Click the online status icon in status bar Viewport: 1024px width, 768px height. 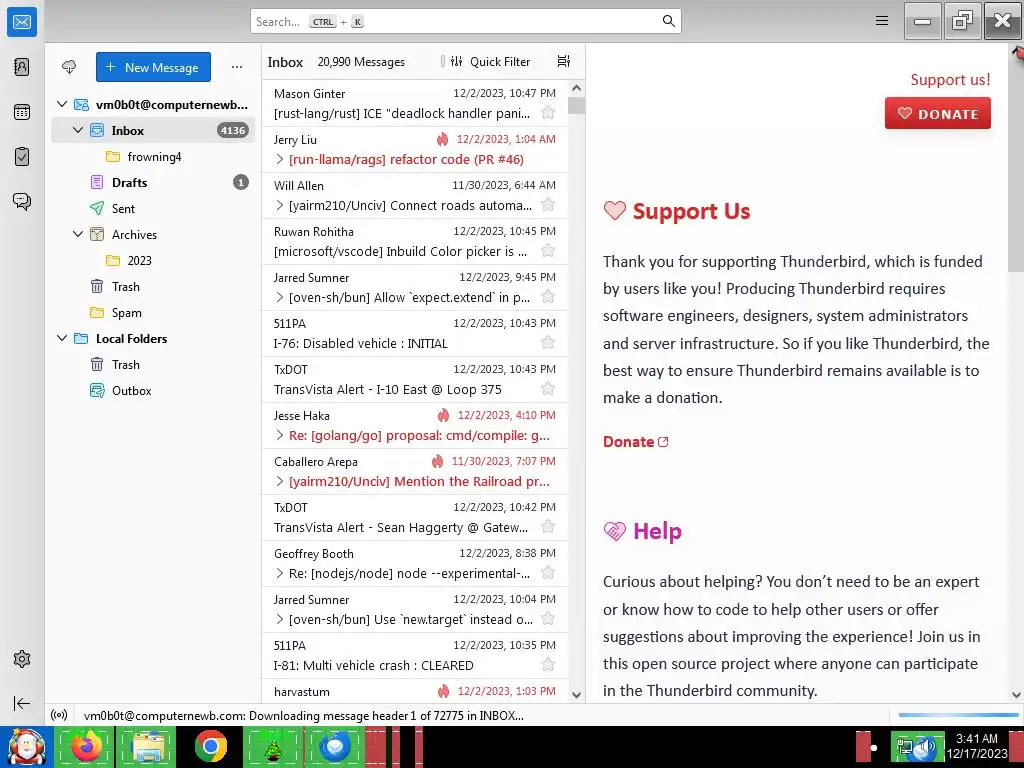[59, 715]
